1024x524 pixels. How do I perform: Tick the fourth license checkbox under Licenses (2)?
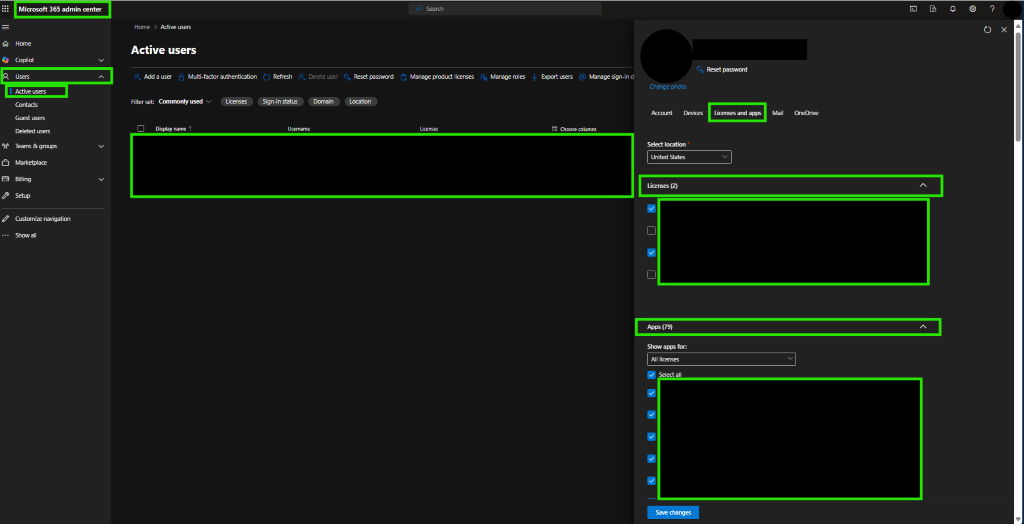tap(651, 274)
